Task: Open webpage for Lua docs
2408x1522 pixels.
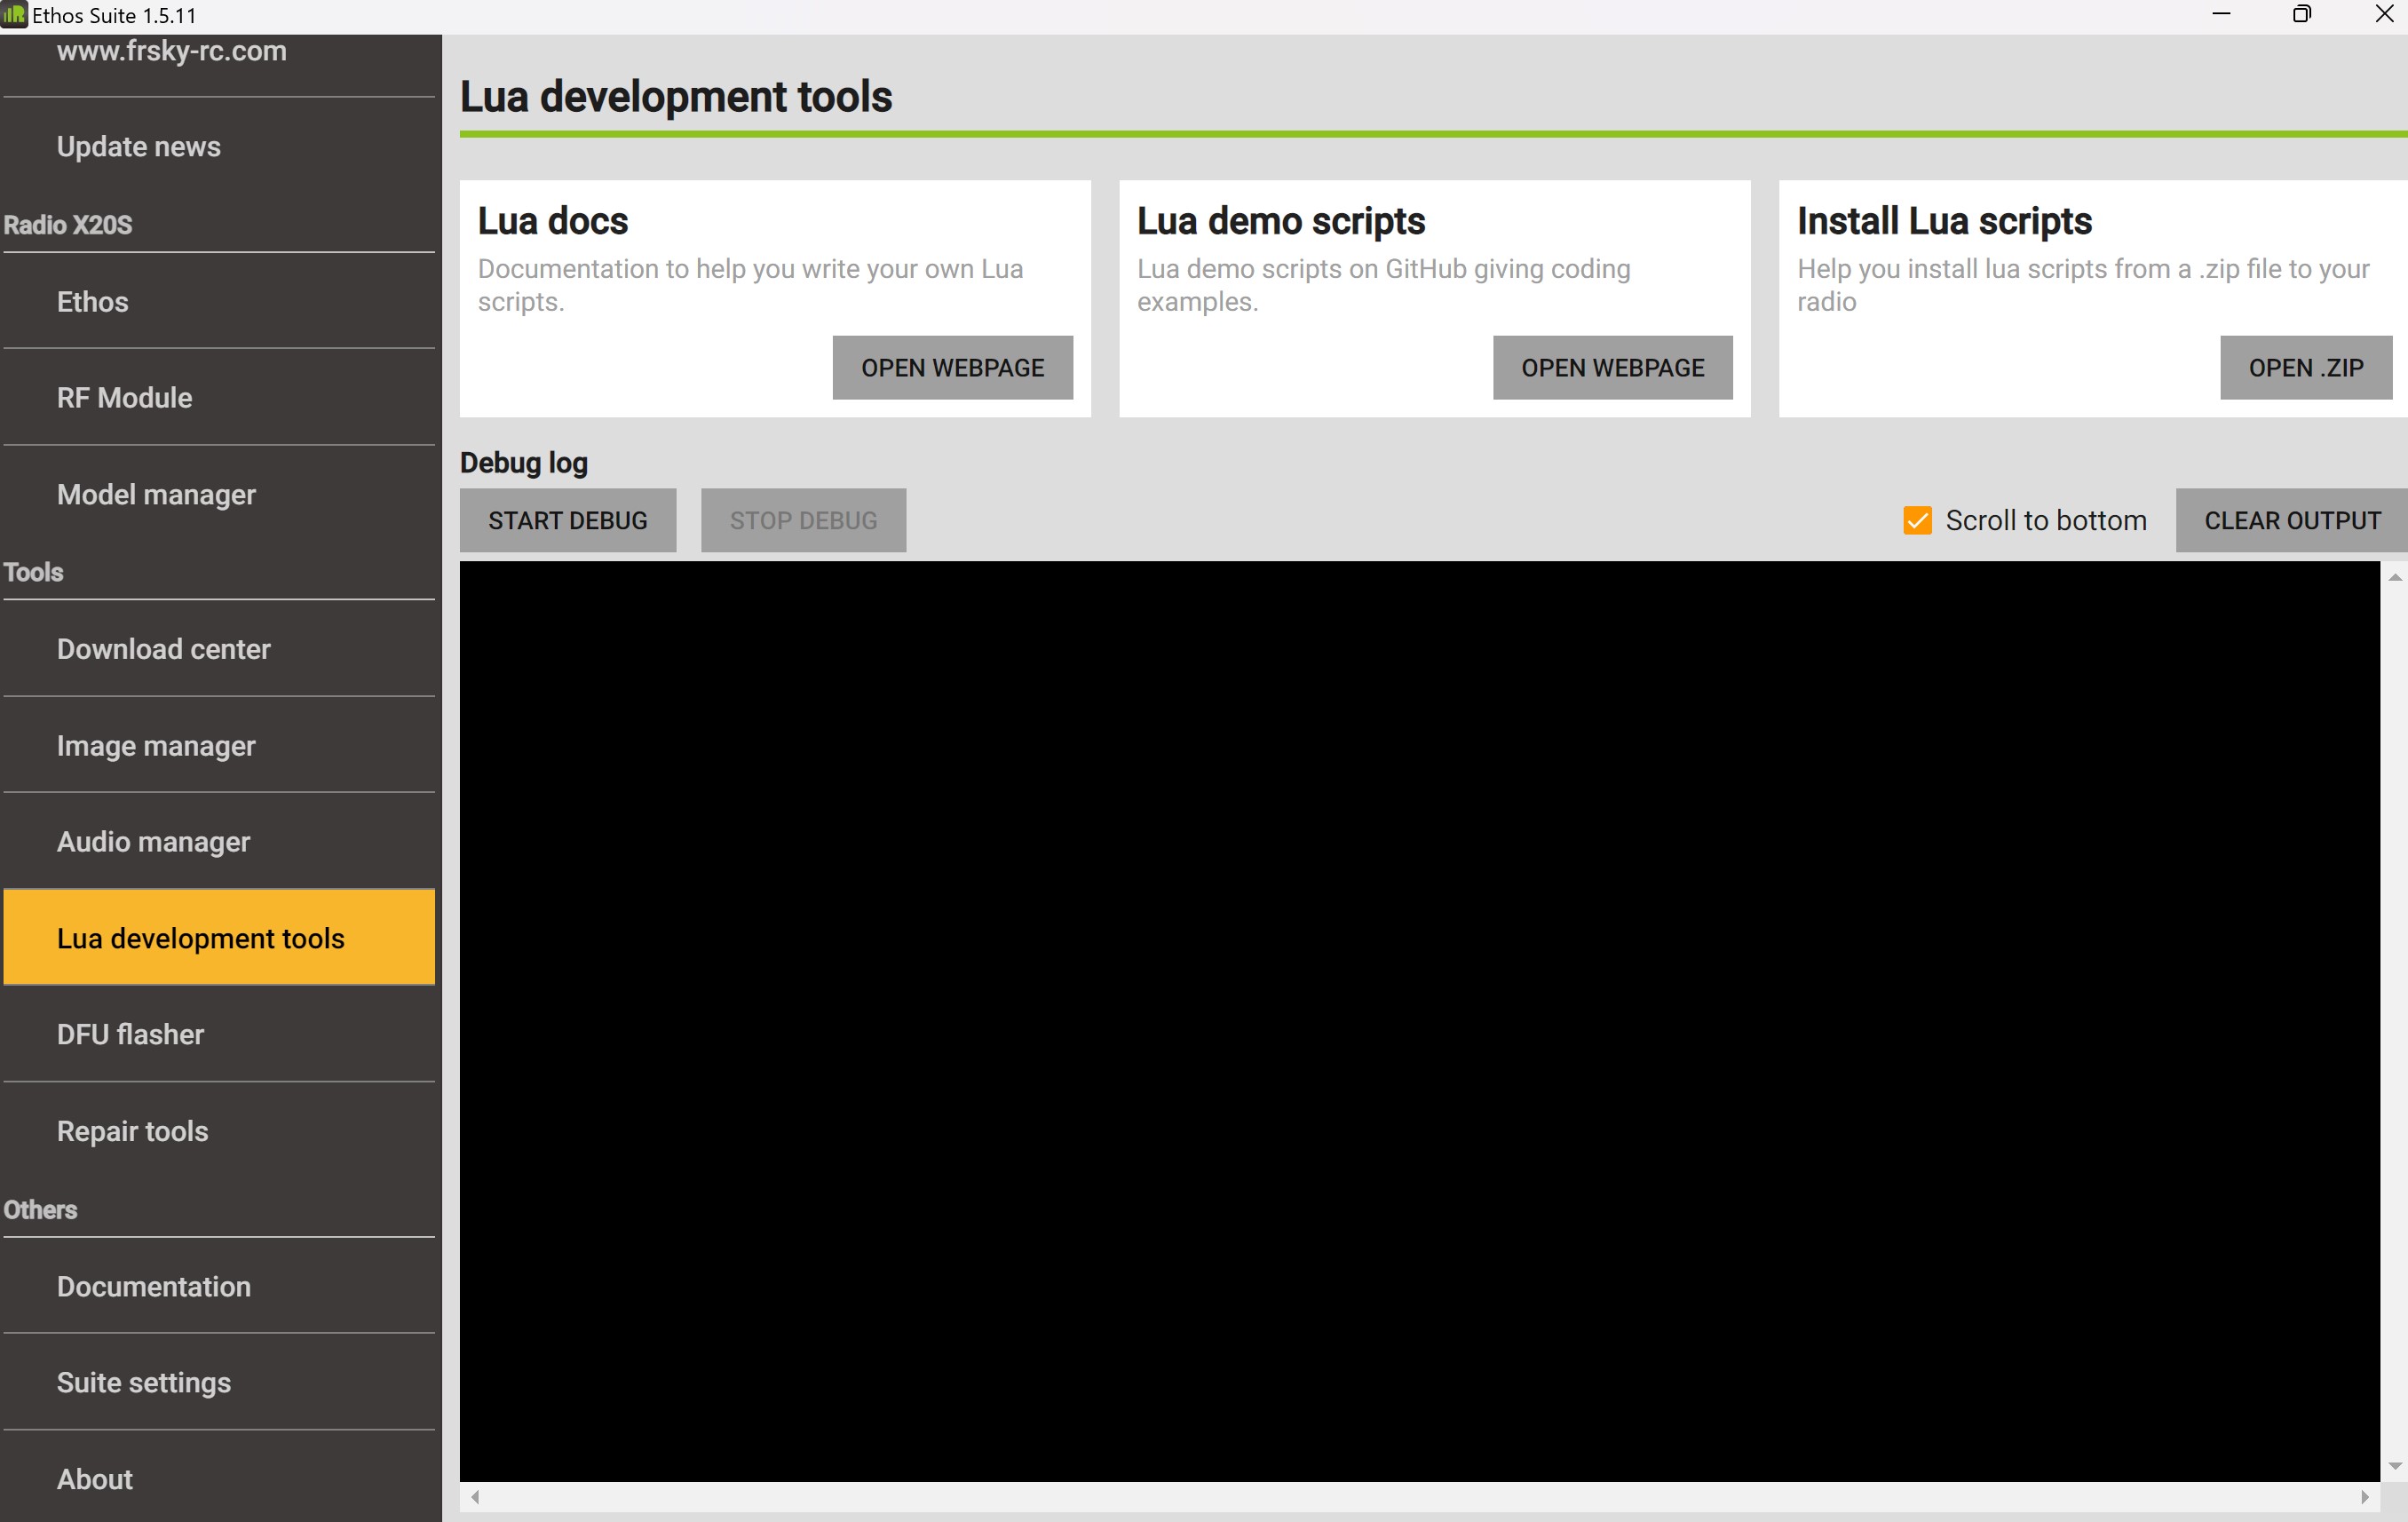Action: point(952,367)
